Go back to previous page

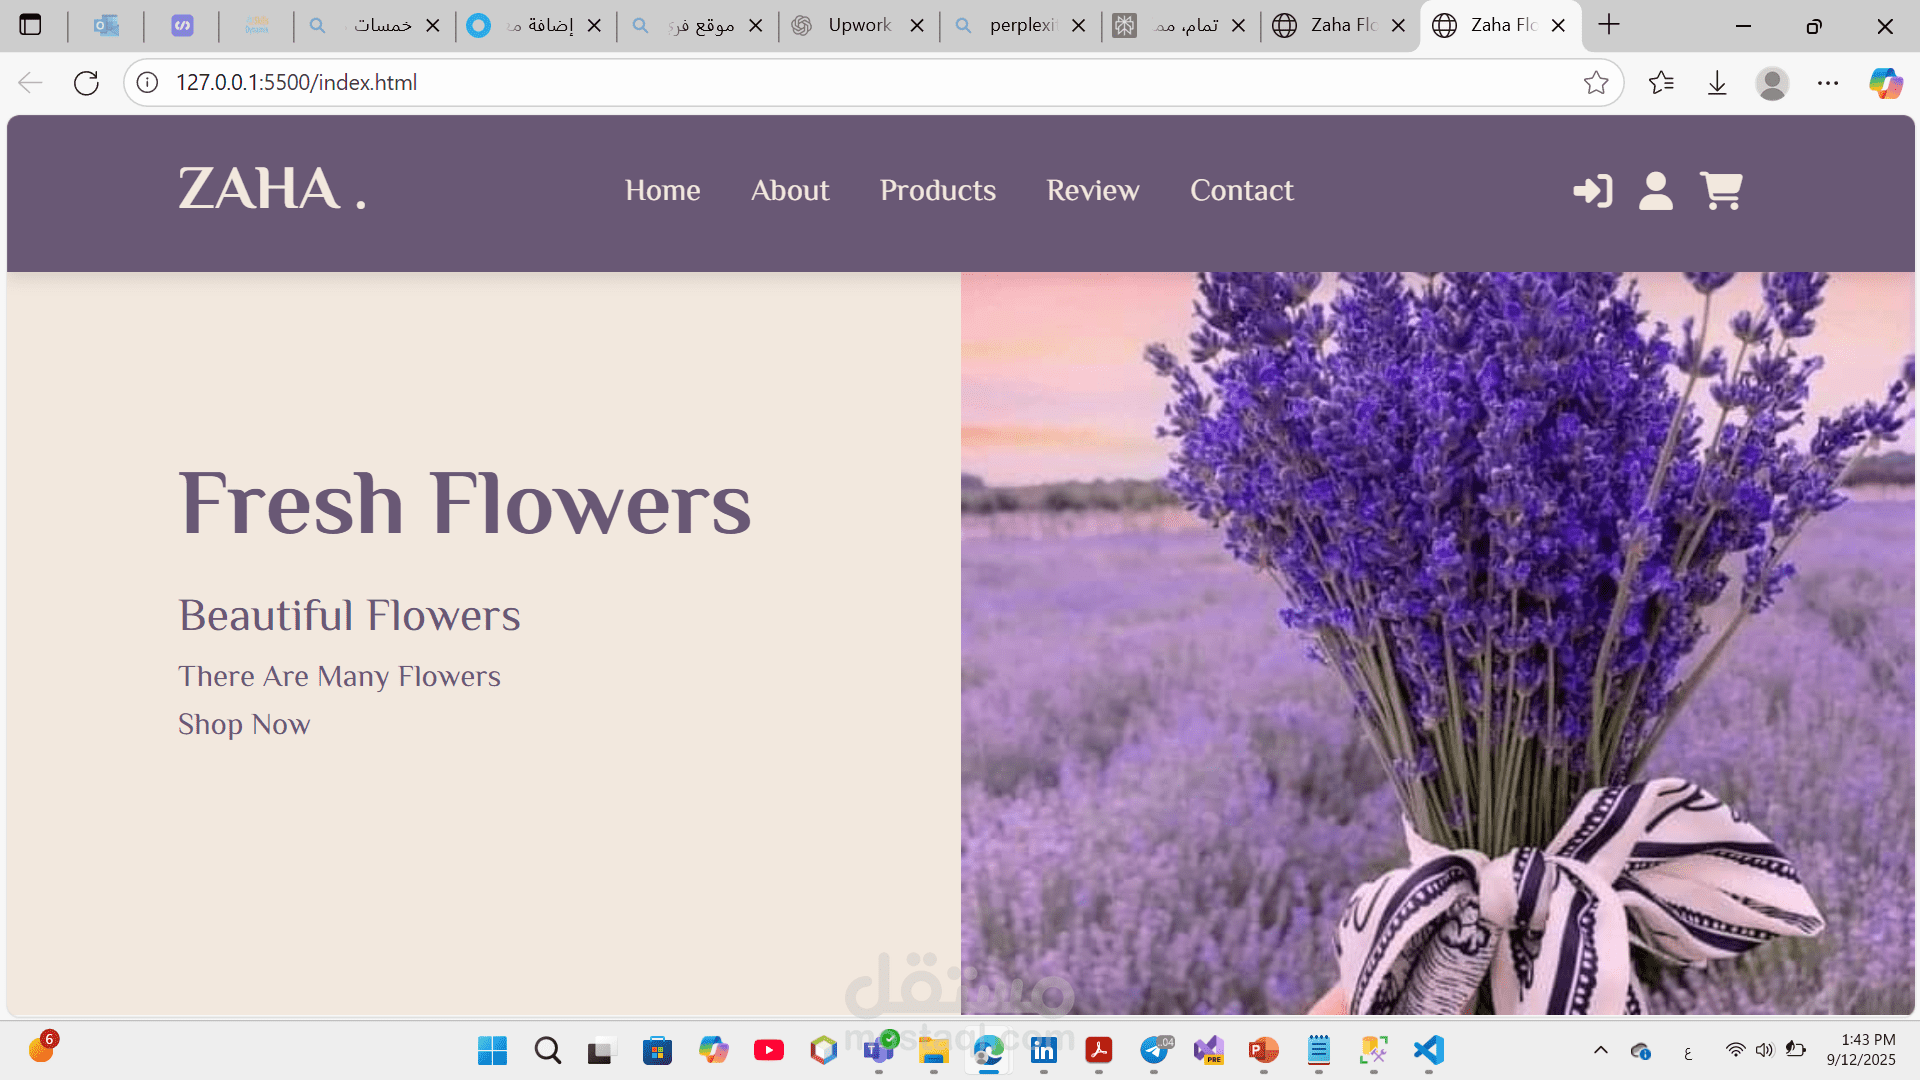point(31,82)
